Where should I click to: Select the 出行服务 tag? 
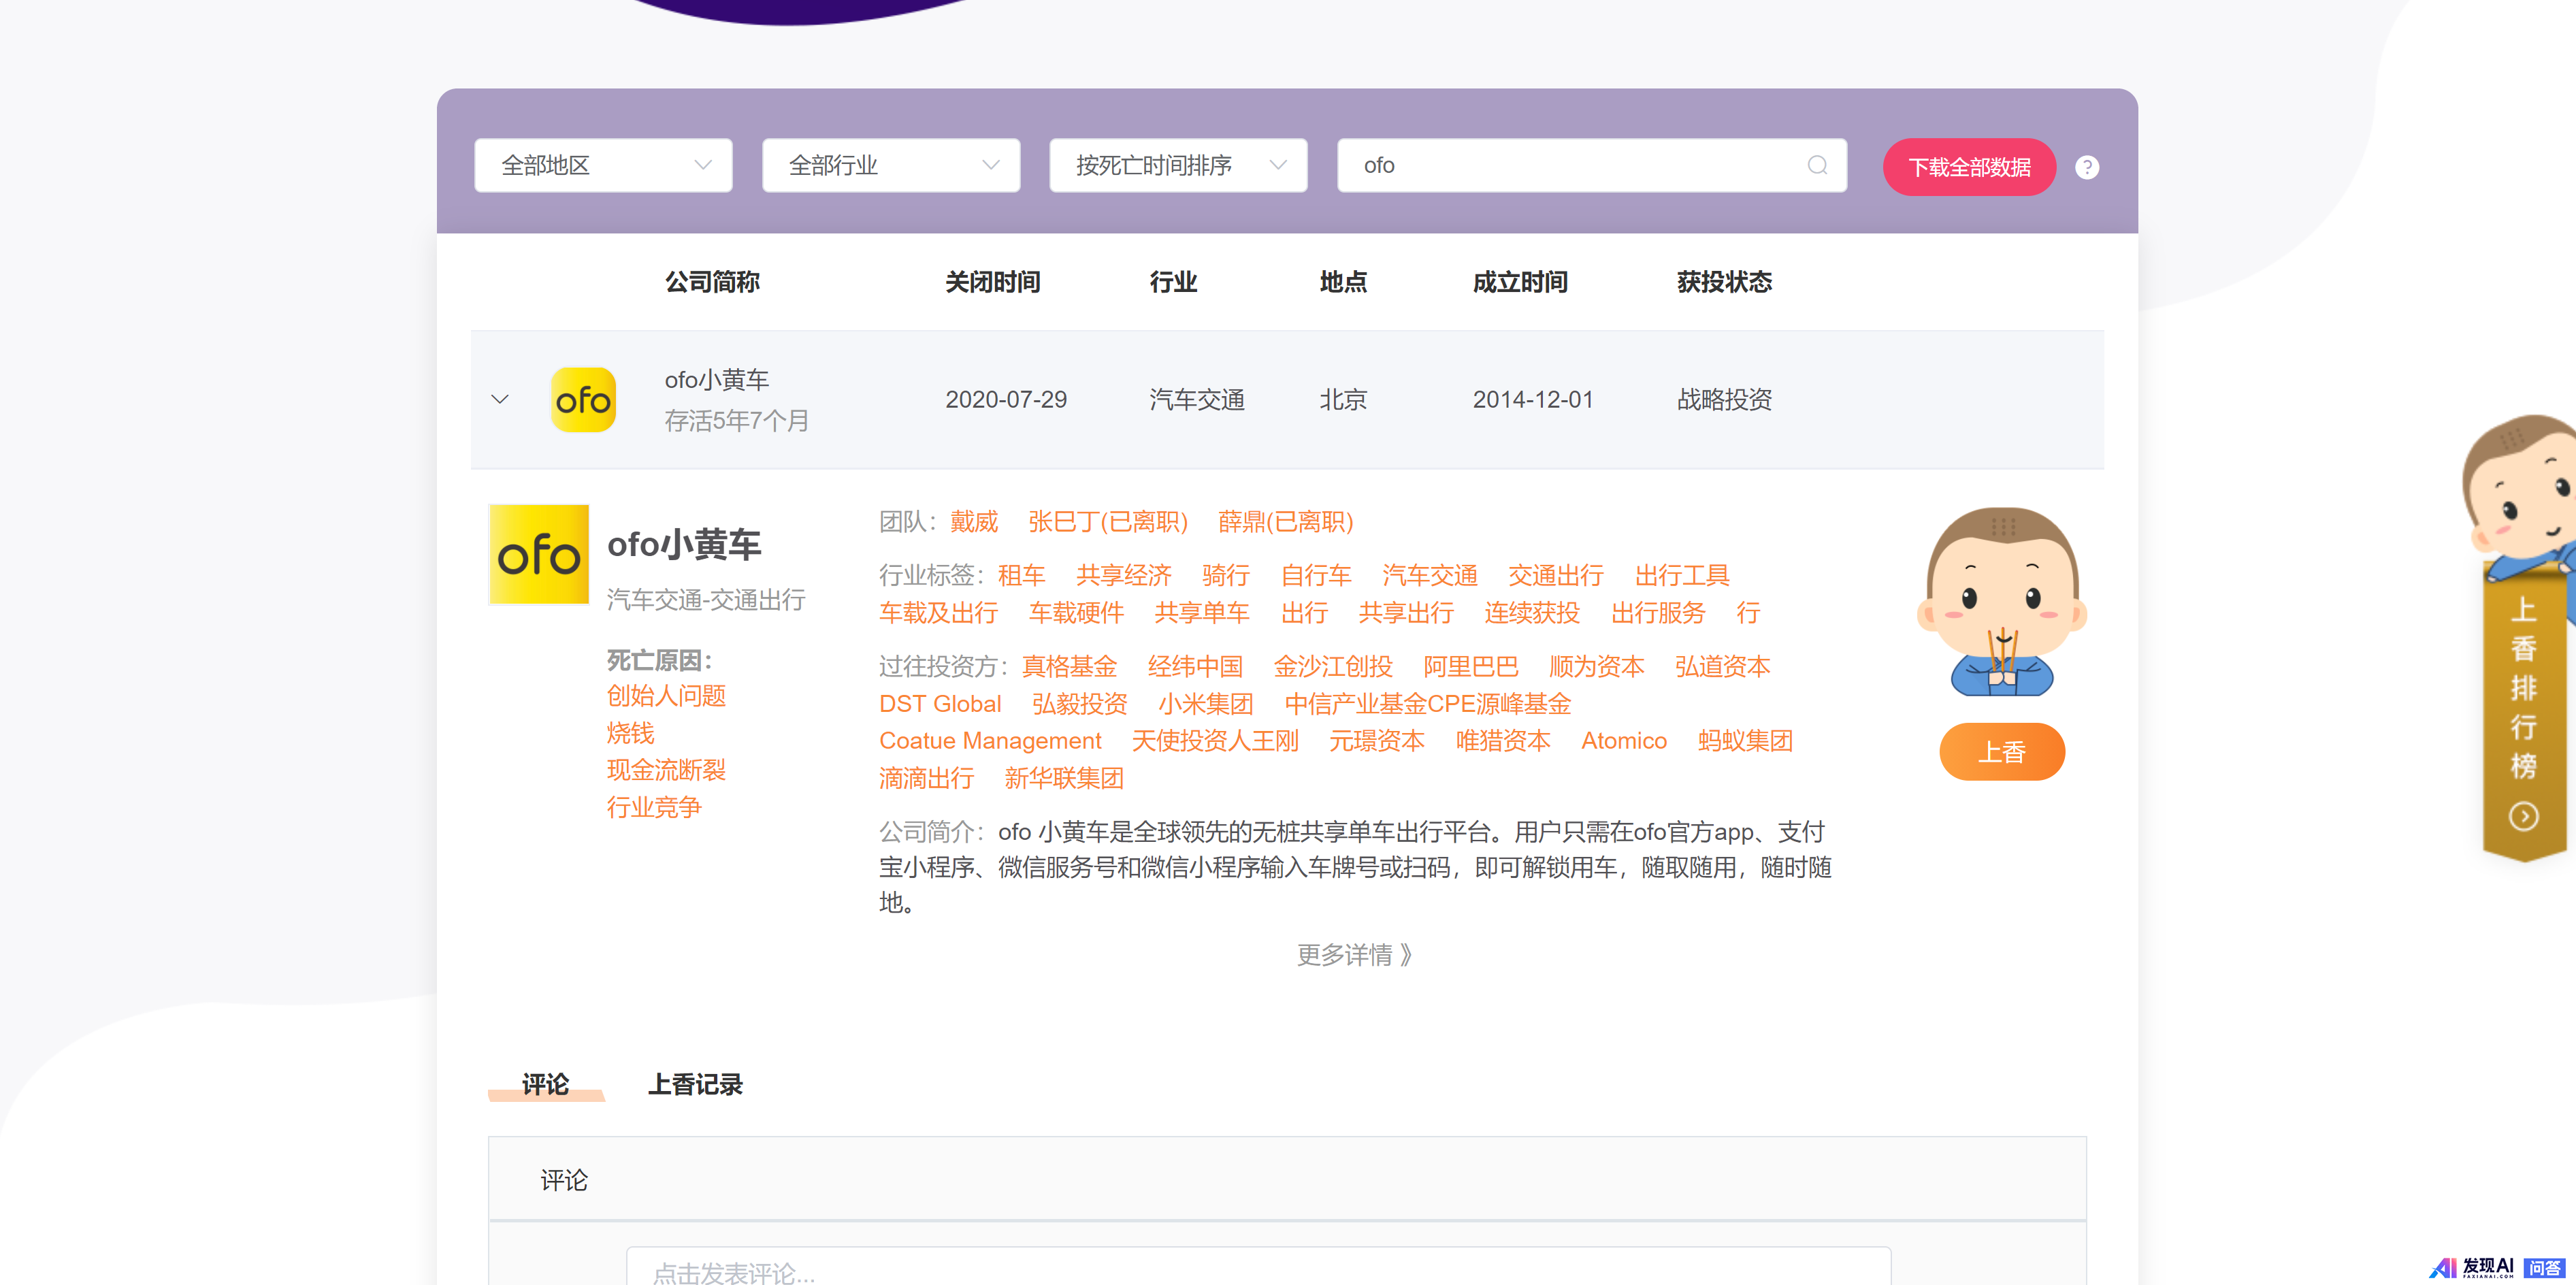click(1658, 613)
